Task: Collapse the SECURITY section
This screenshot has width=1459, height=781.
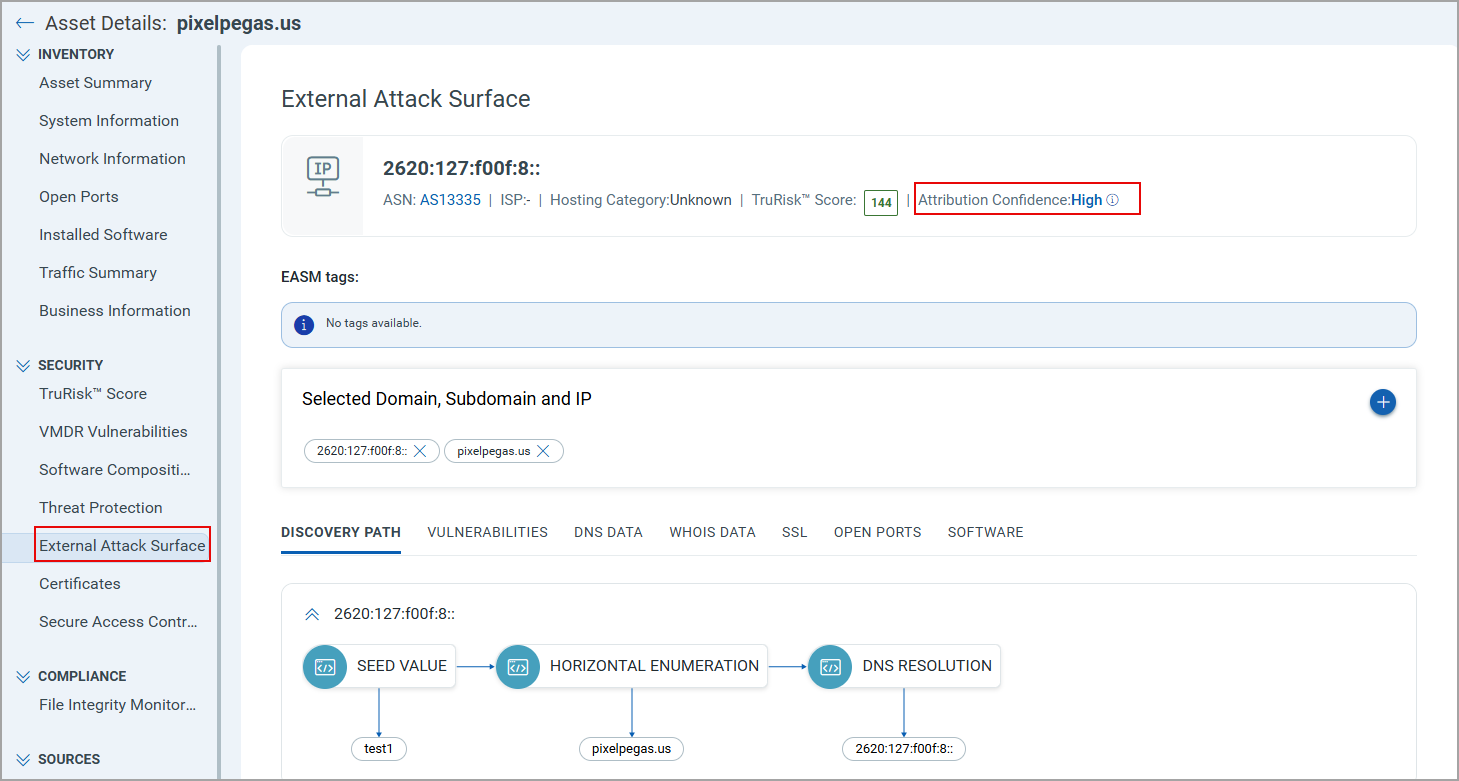Action: tap(22, 364)
